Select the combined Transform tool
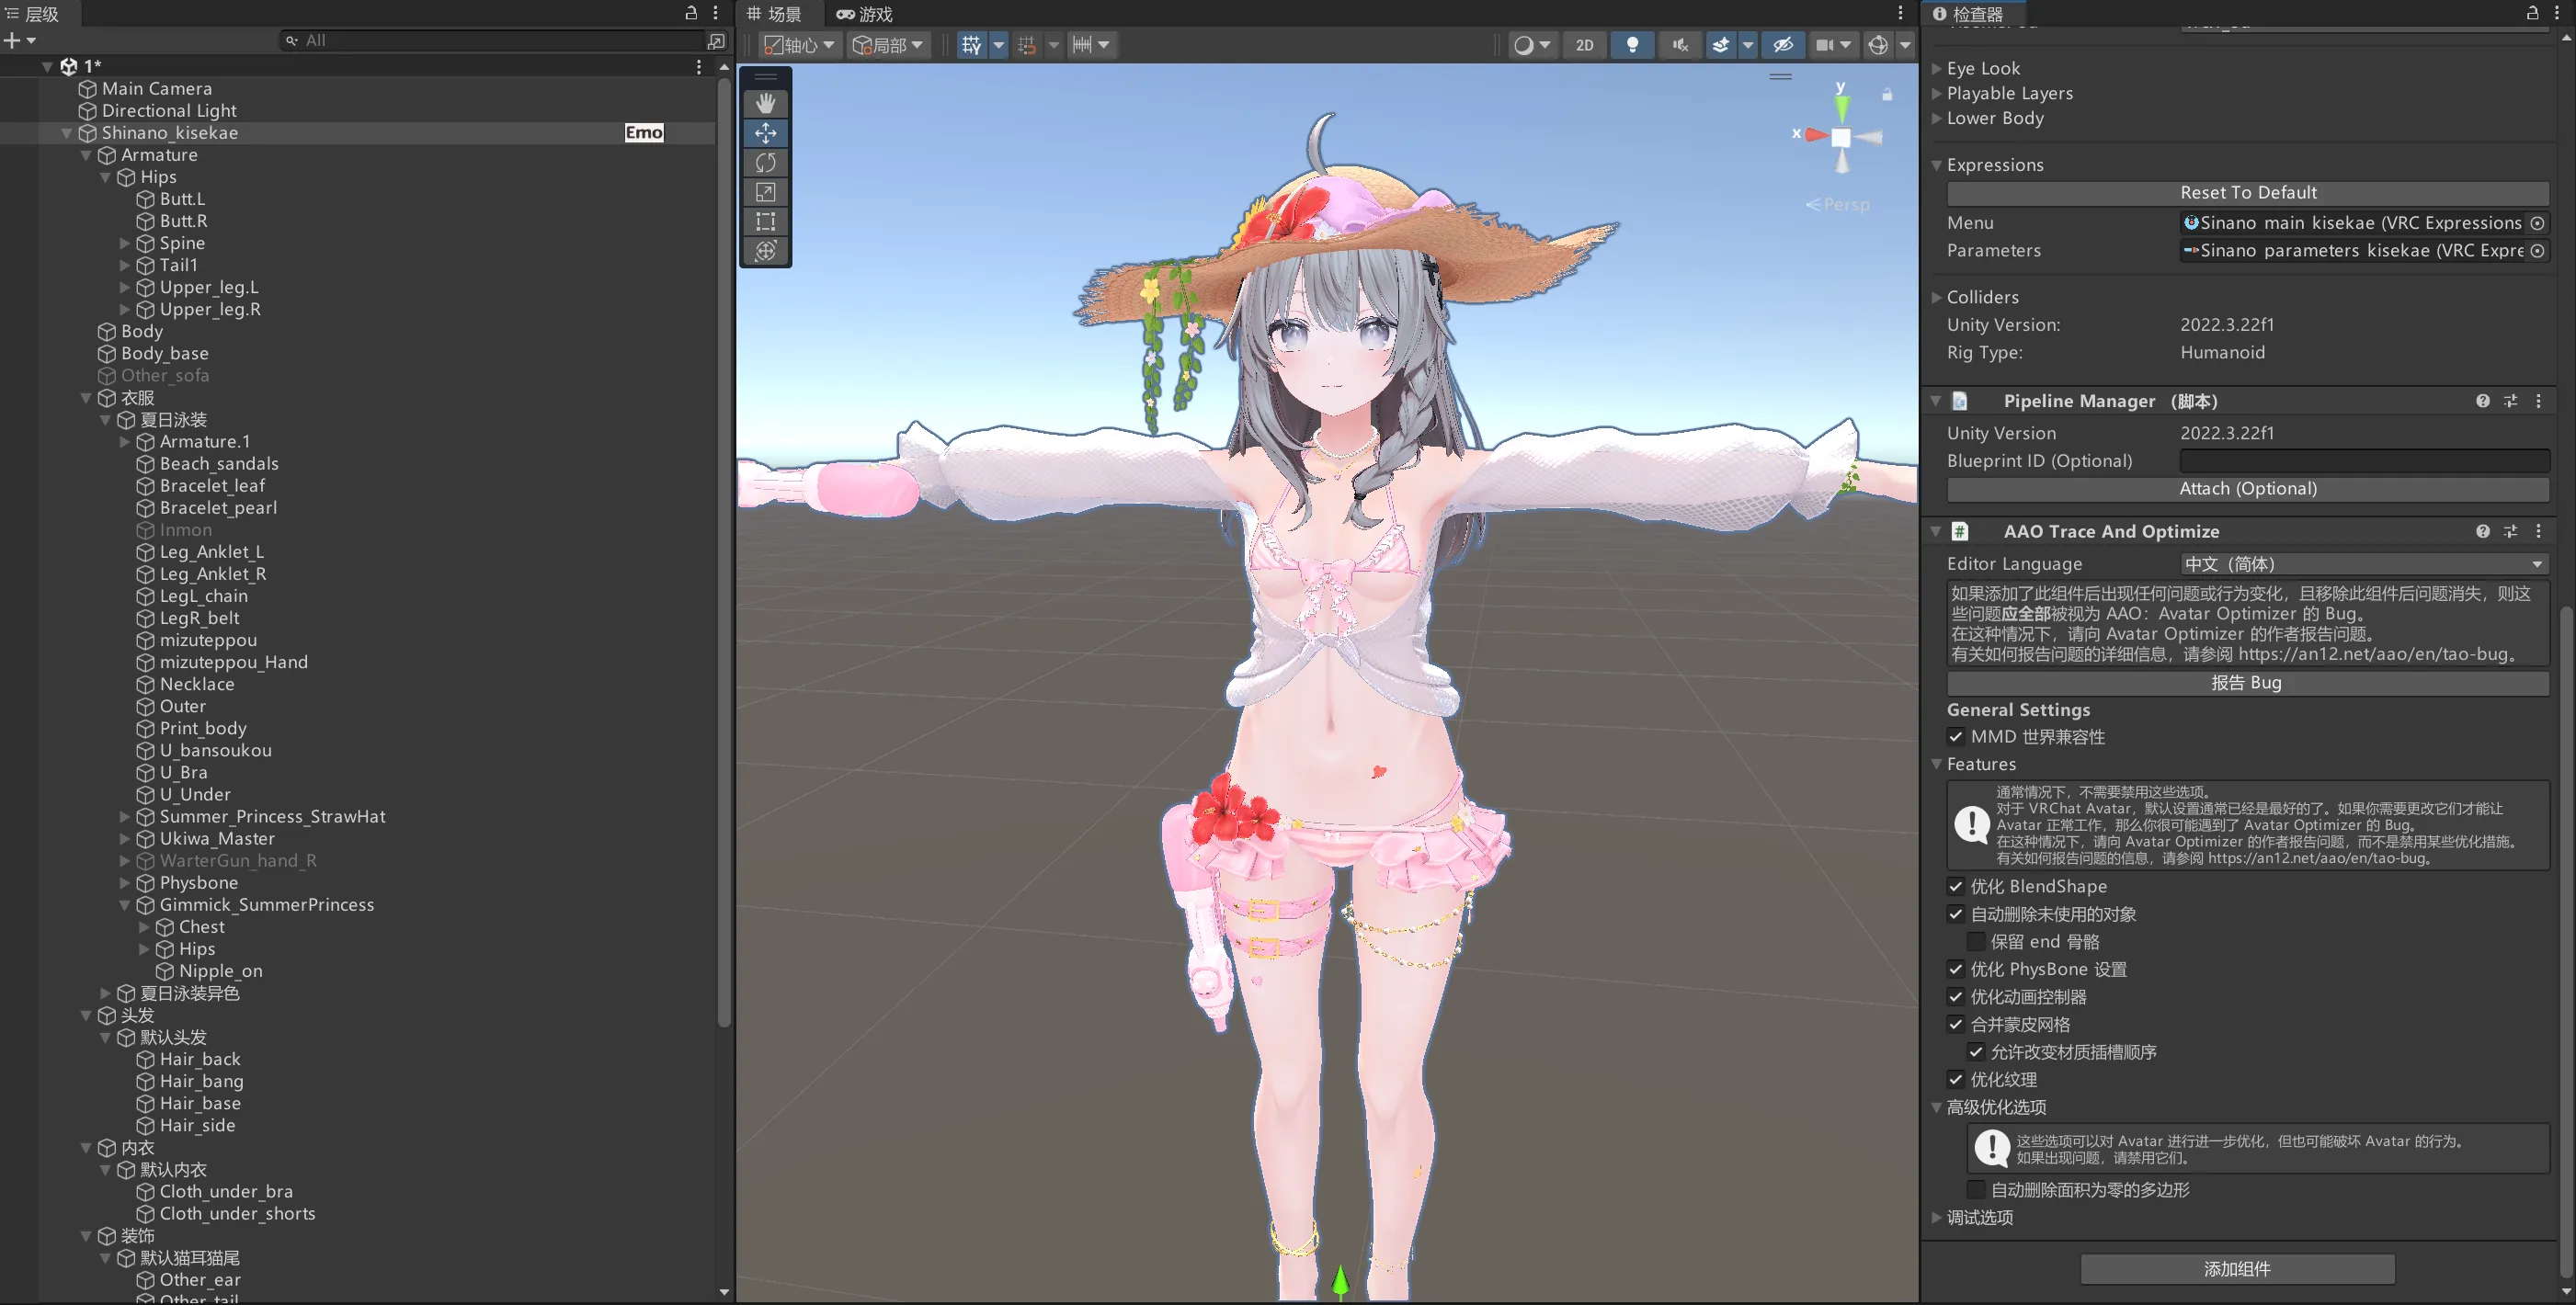 coord(765,251)
